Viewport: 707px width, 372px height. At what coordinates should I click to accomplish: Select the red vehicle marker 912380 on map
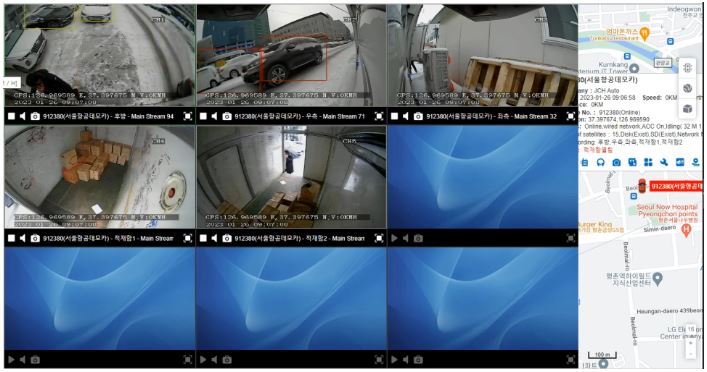click(642, 185)
